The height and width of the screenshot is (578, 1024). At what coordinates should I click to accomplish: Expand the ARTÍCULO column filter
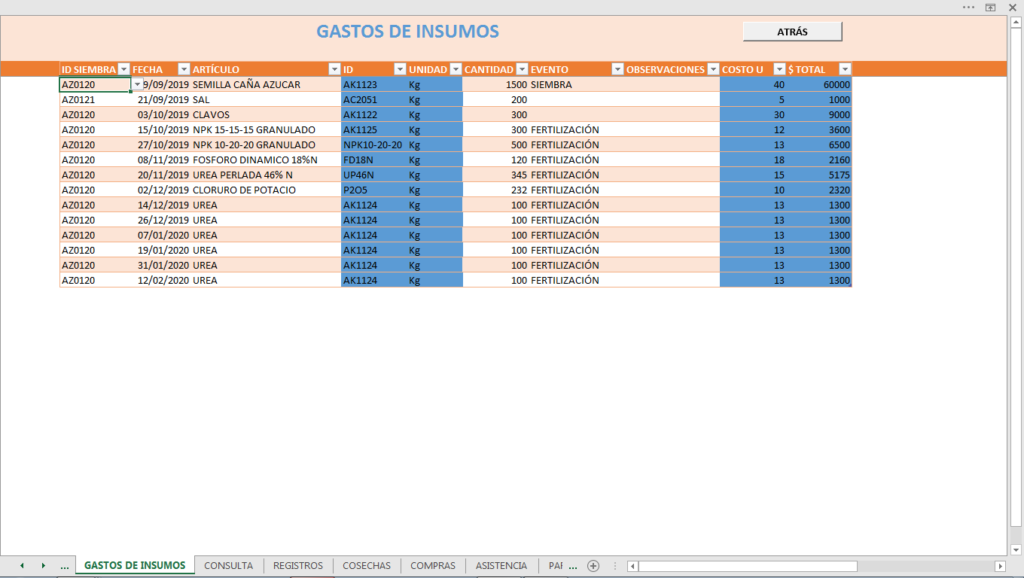click(334, 69)
